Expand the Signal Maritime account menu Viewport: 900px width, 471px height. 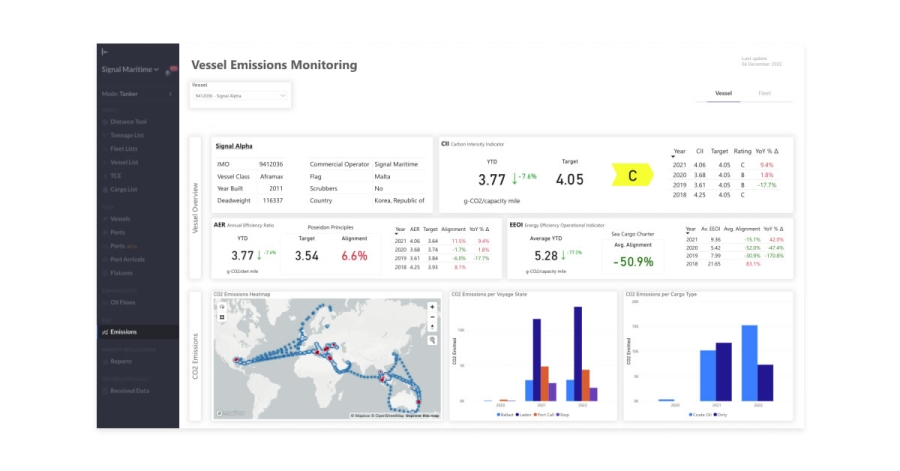point(157,70)
